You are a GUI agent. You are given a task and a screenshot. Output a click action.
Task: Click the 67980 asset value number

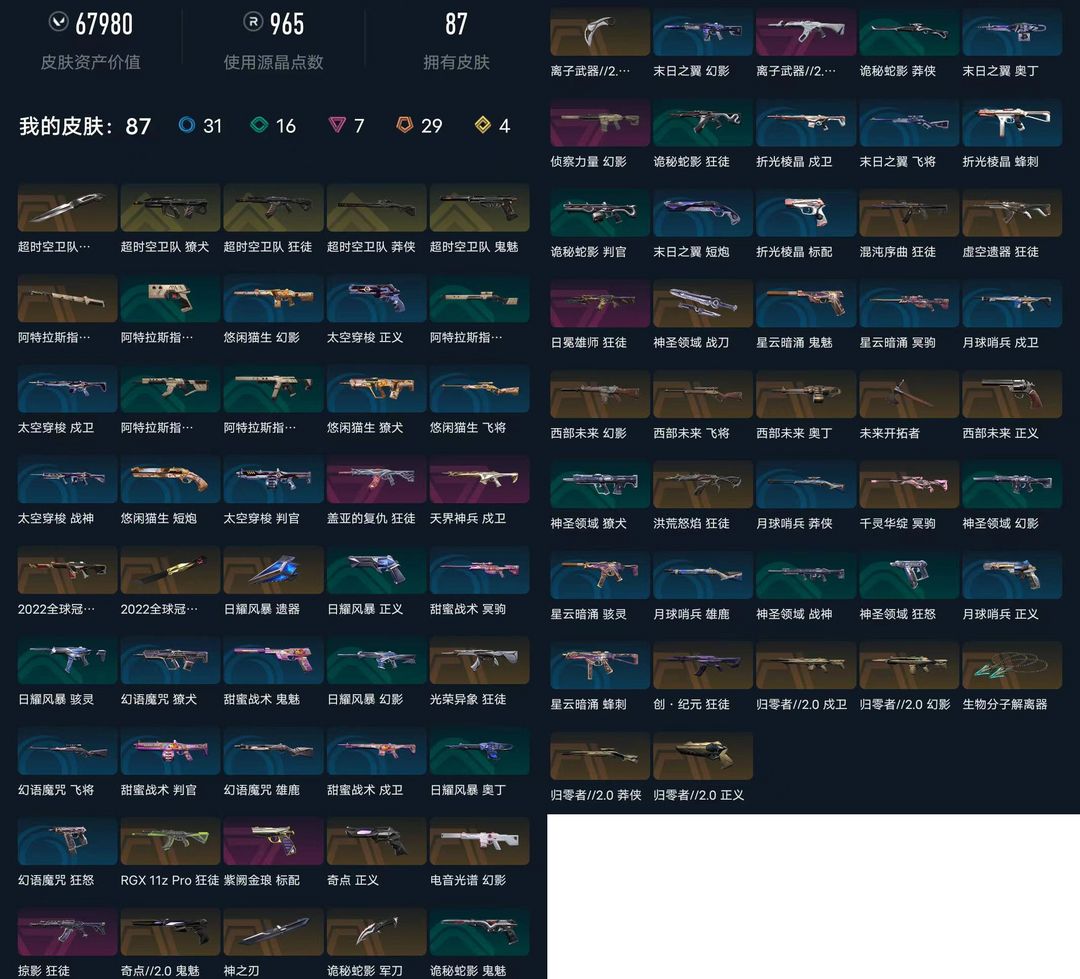(104, 24)
